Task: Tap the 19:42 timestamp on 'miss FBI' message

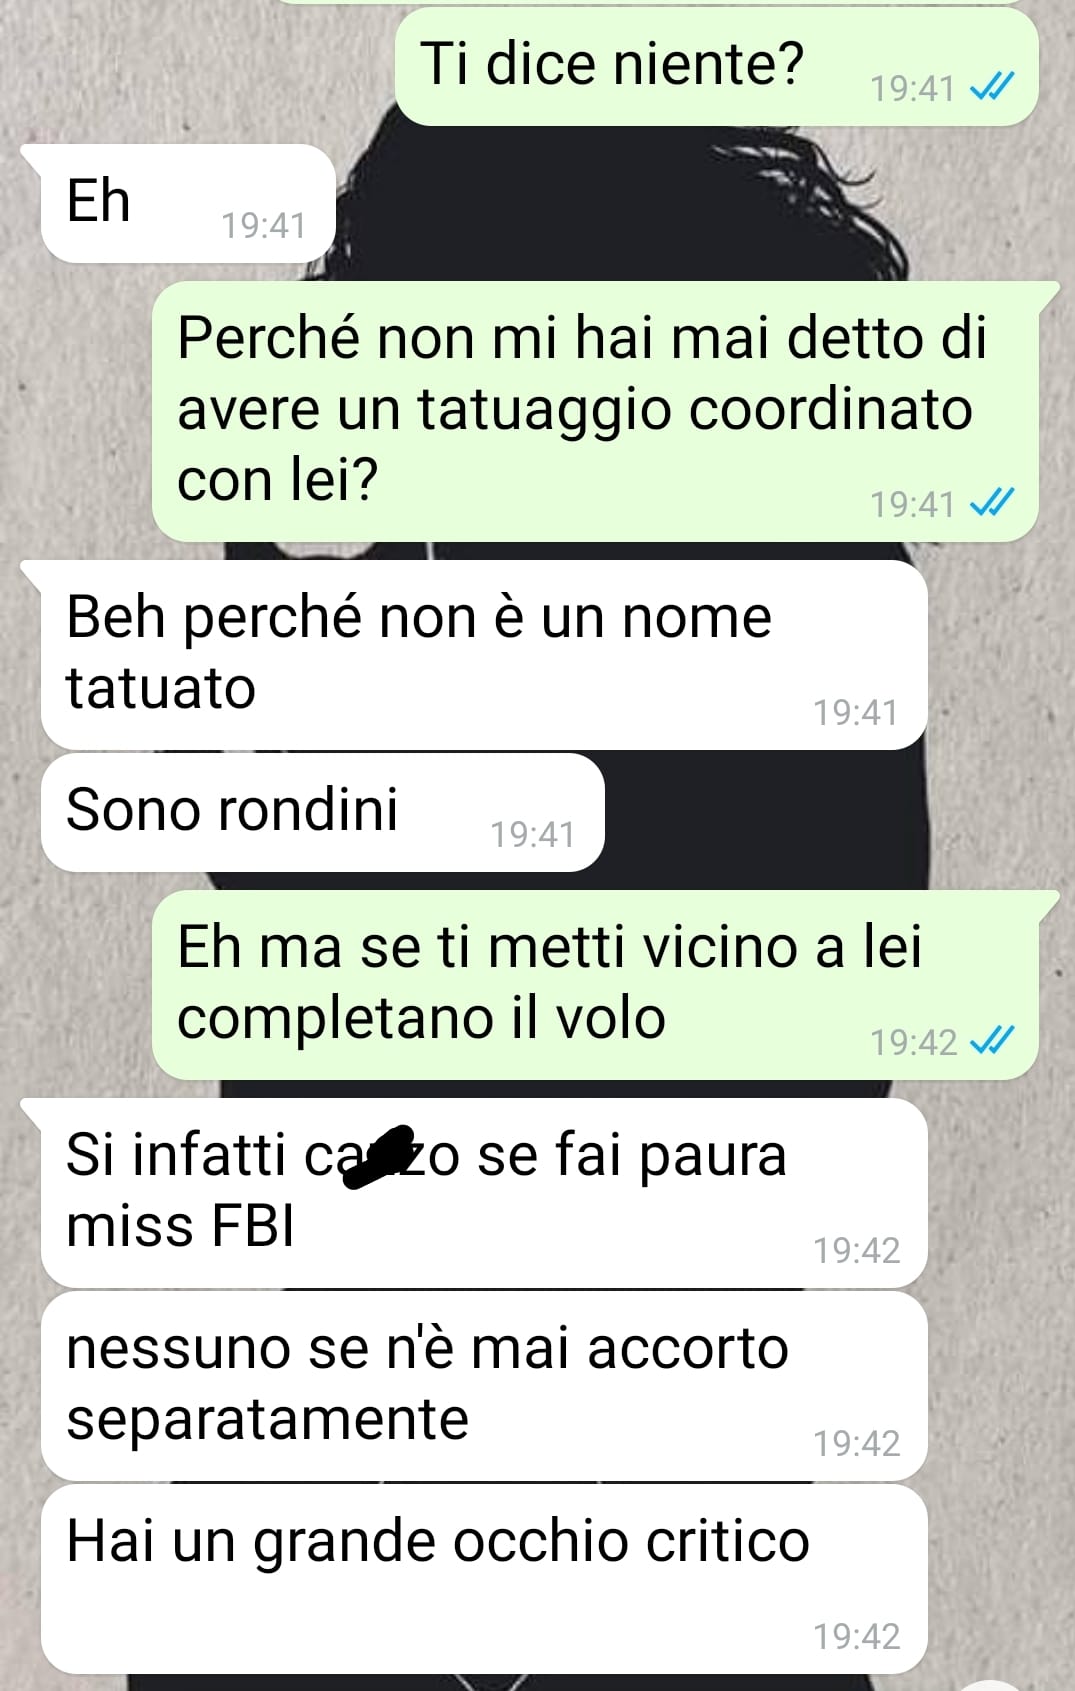Action: [856, 1250]
